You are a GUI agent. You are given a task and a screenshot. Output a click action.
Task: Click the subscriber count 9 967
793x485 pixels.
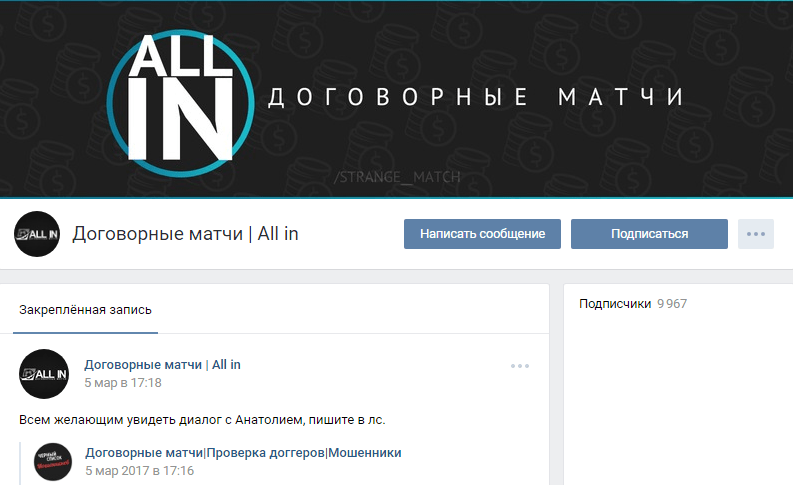click(x=672, y=304)
